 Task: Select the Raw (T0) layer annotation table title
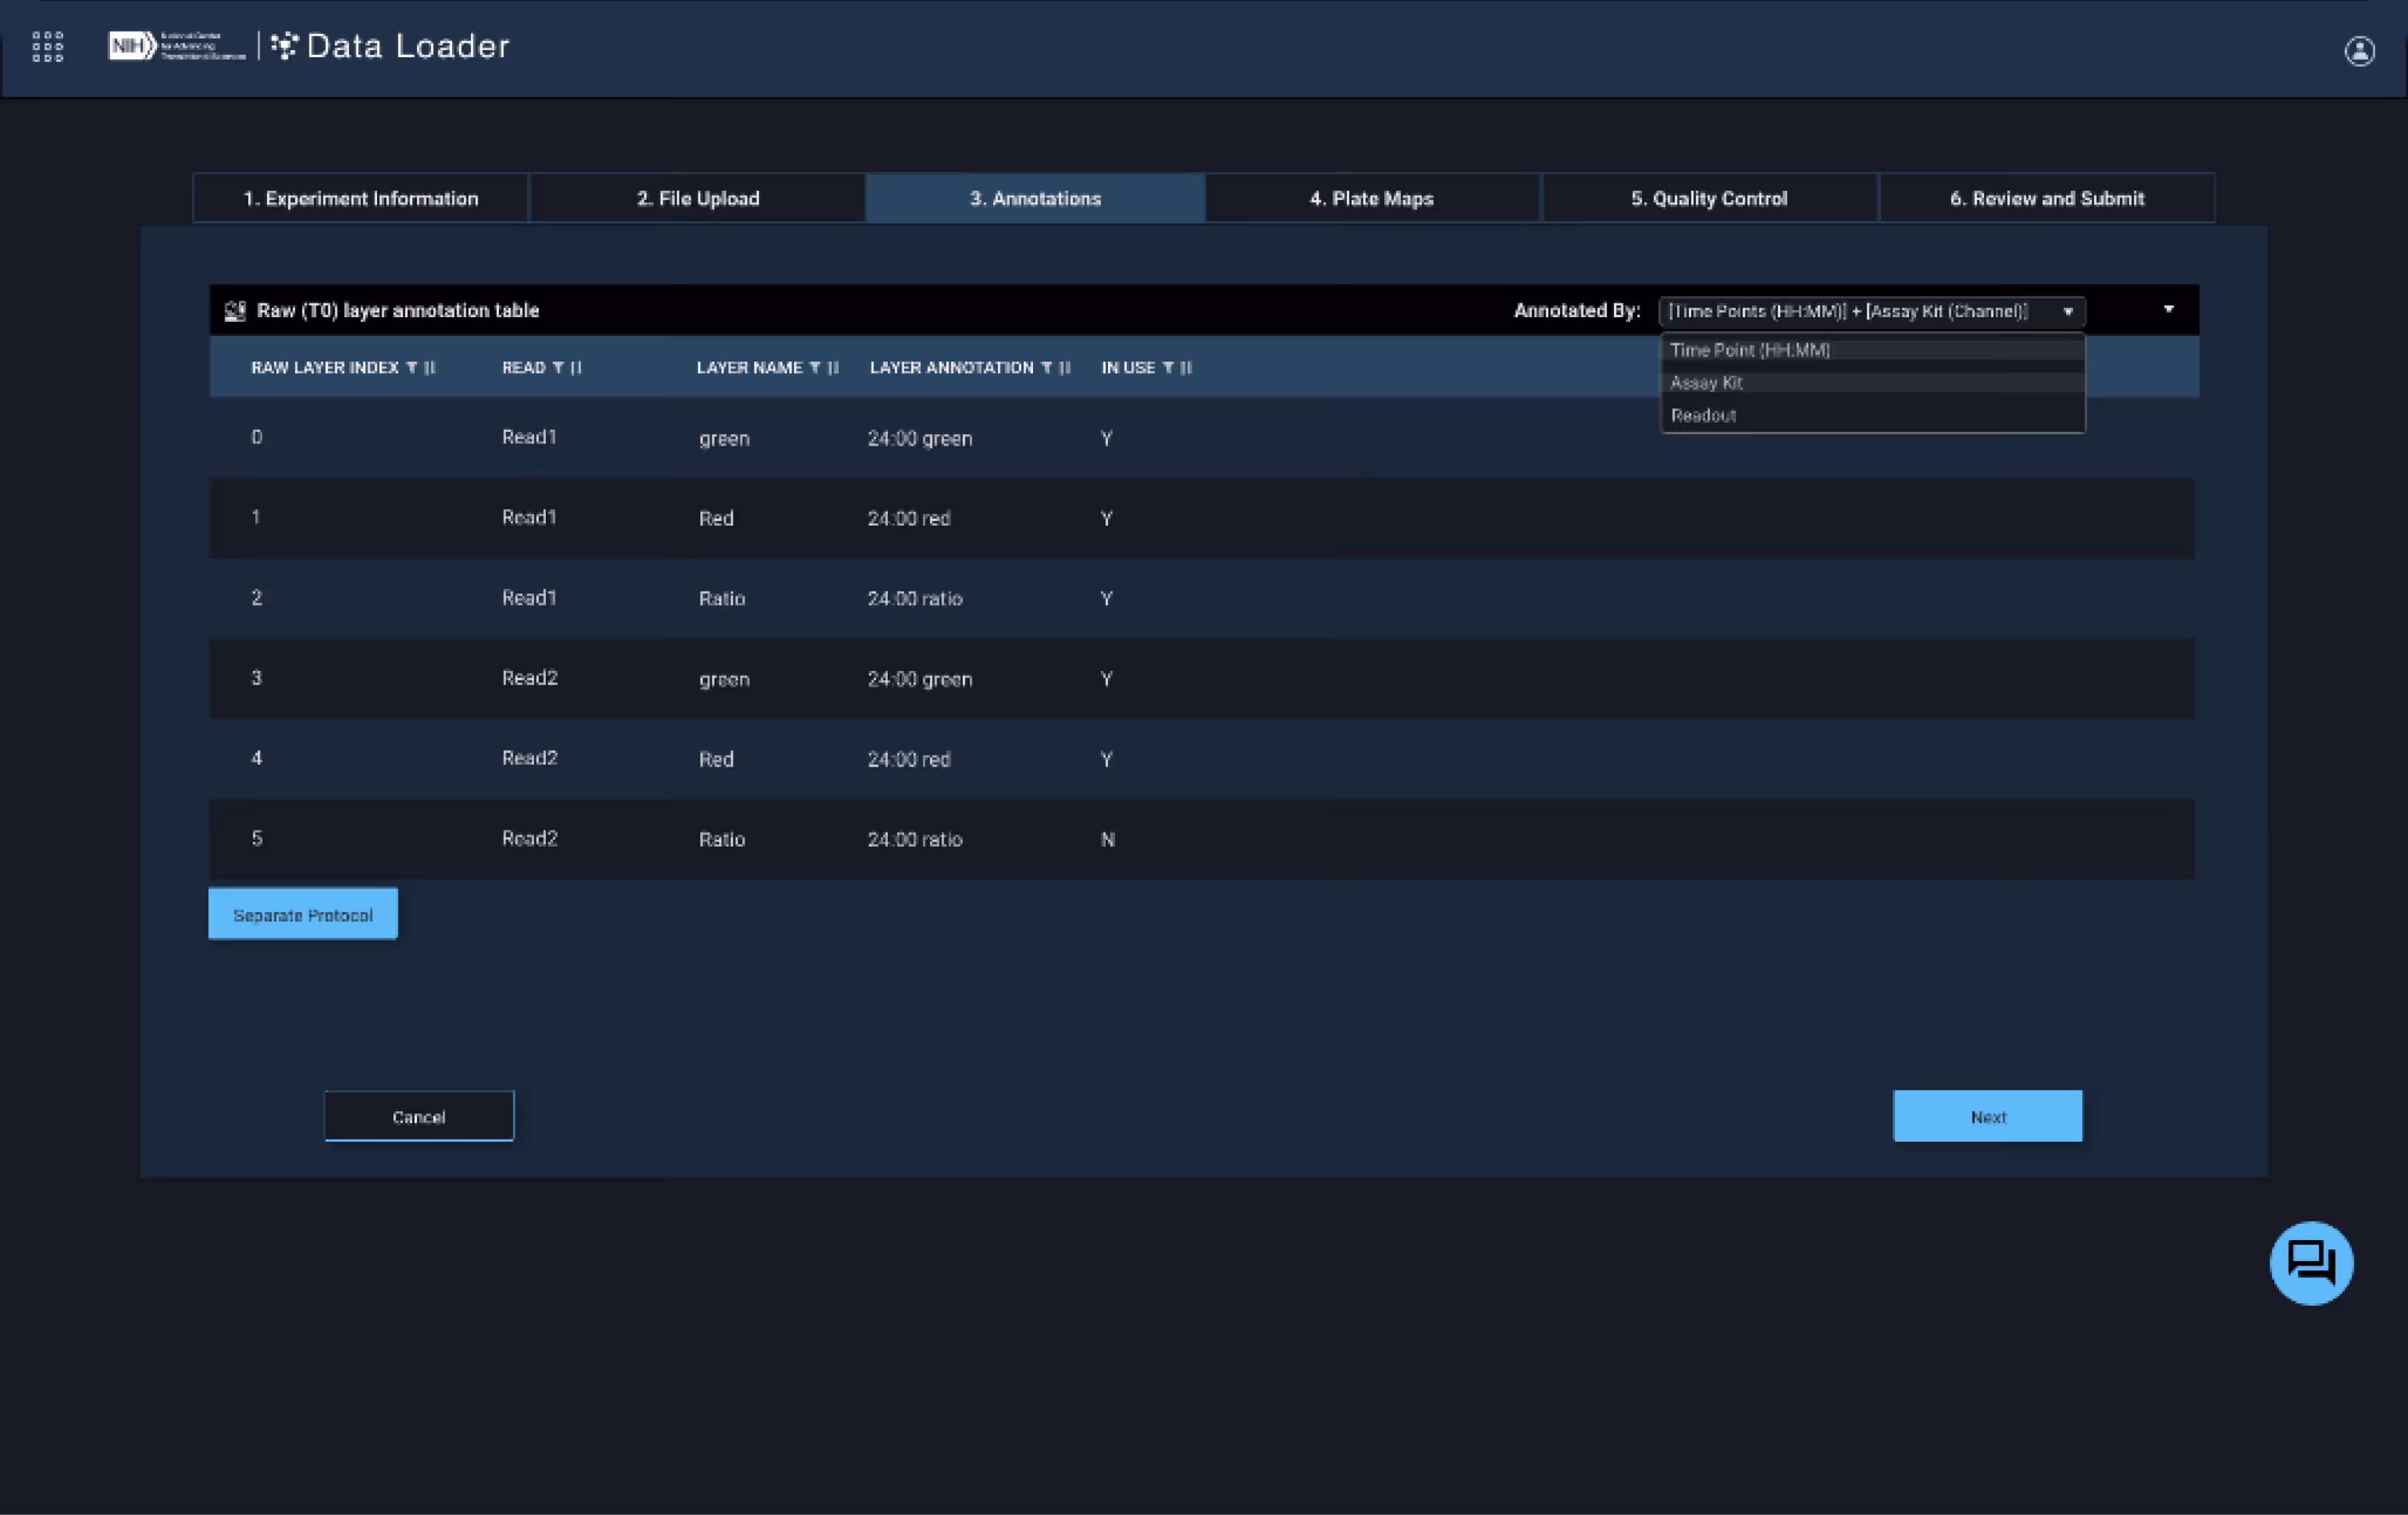(x=398, y=311)
